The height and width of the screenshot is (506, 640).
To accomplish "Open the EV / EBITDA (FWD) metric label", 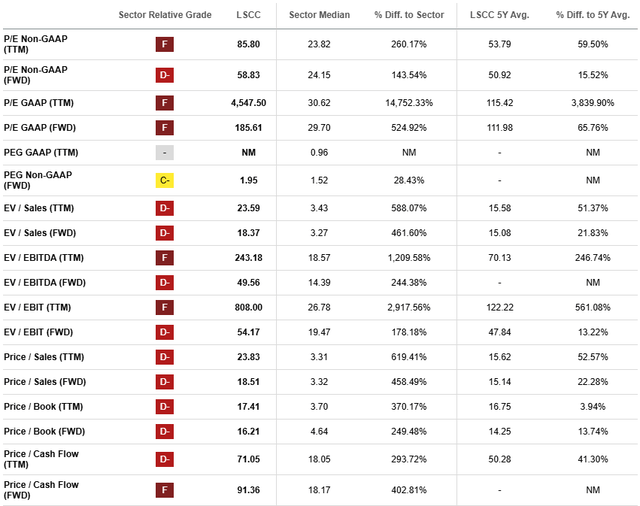I will (44, 282).
